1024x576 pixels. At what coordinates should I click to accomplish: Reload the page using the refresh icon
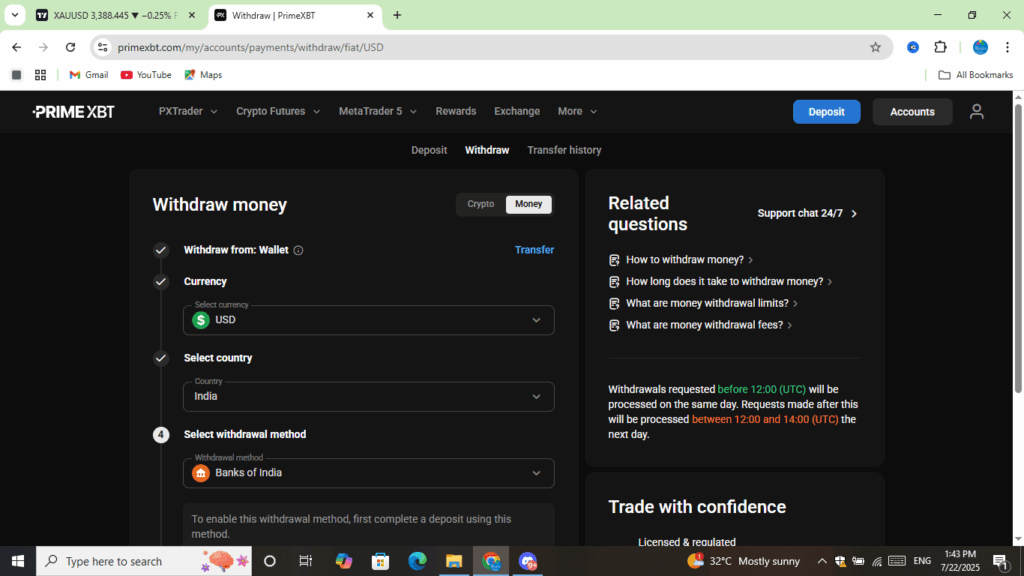(70, 47)
